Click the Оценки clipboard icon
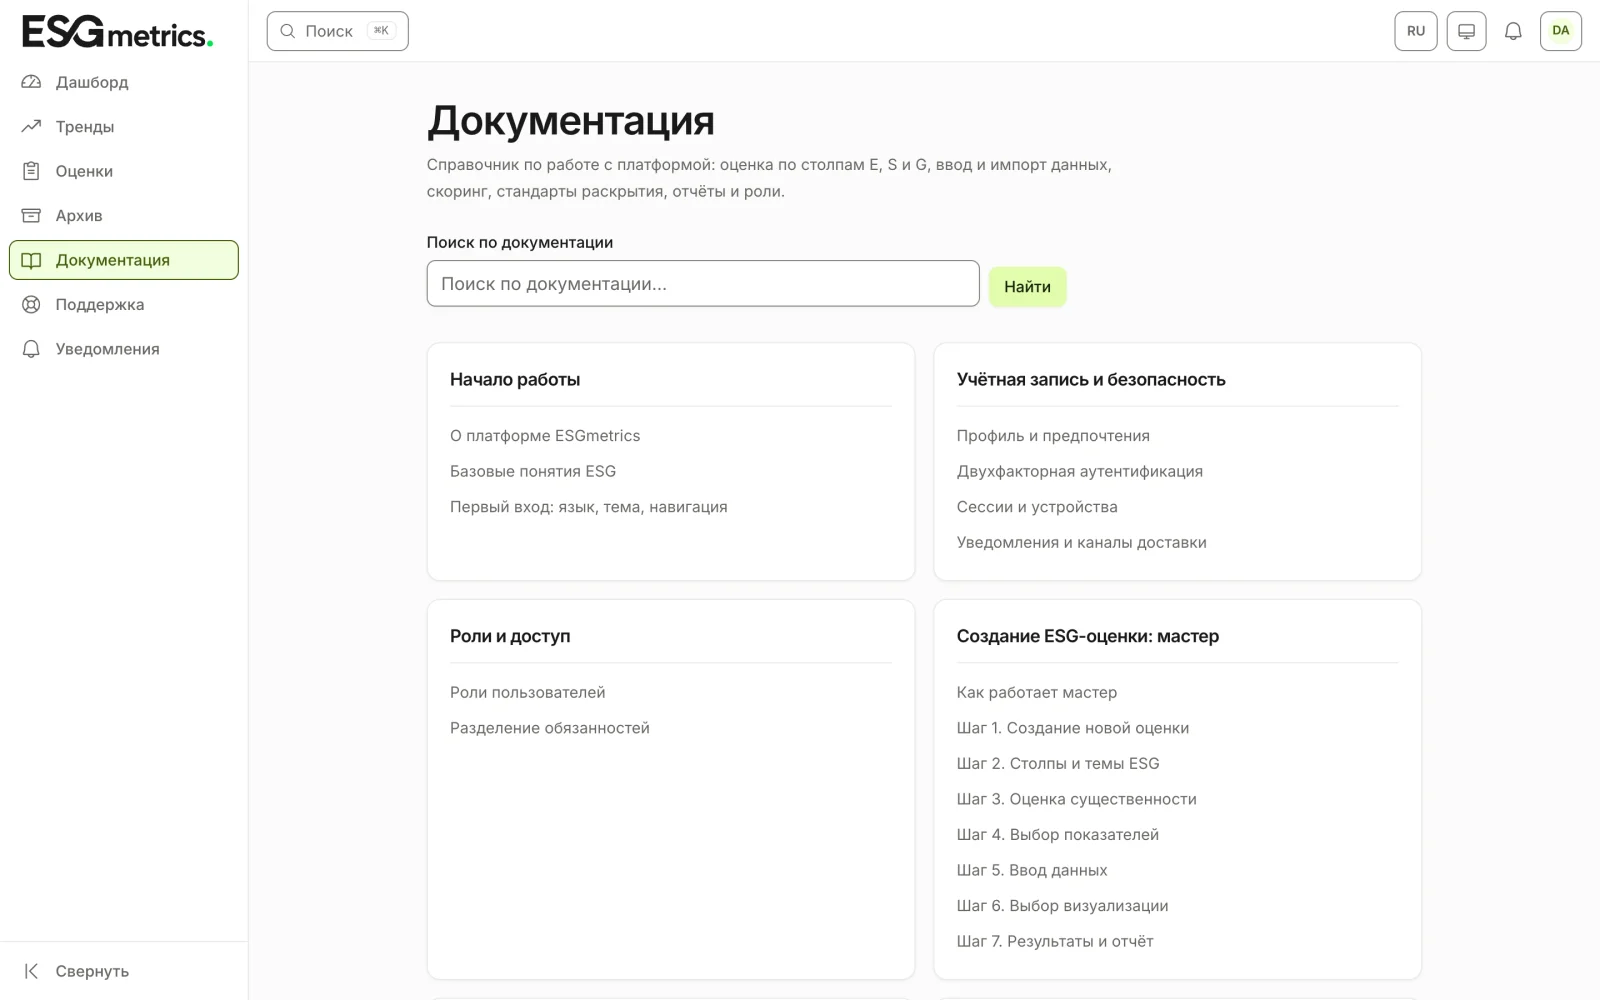 click(x=31, y=171)
